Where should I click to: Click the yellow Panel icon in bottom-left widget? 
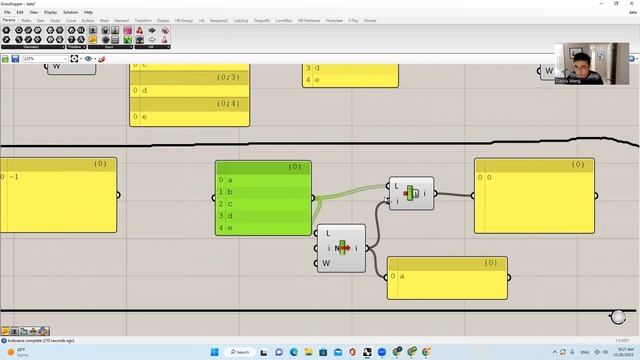[5, 331]
